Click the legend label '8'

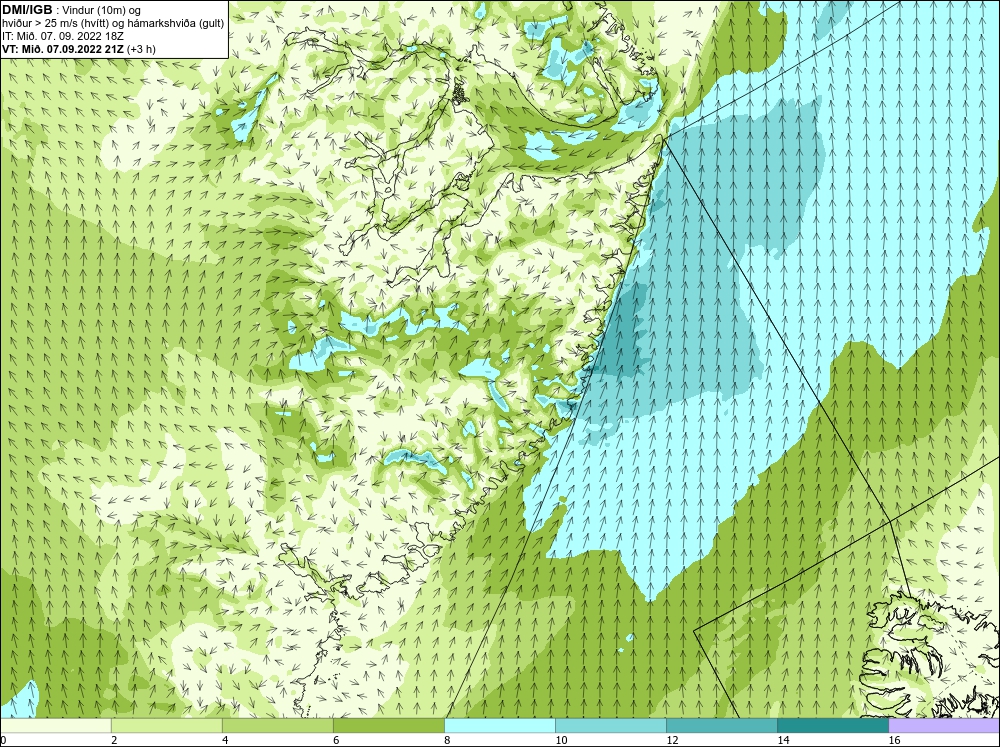447,740
